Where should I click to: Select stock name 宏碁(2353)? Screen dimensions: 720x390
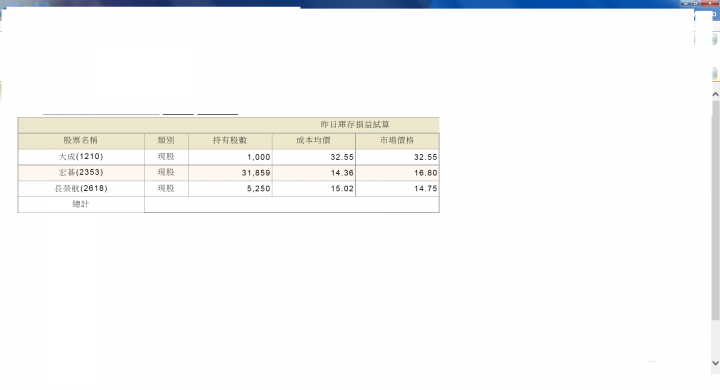81,172
